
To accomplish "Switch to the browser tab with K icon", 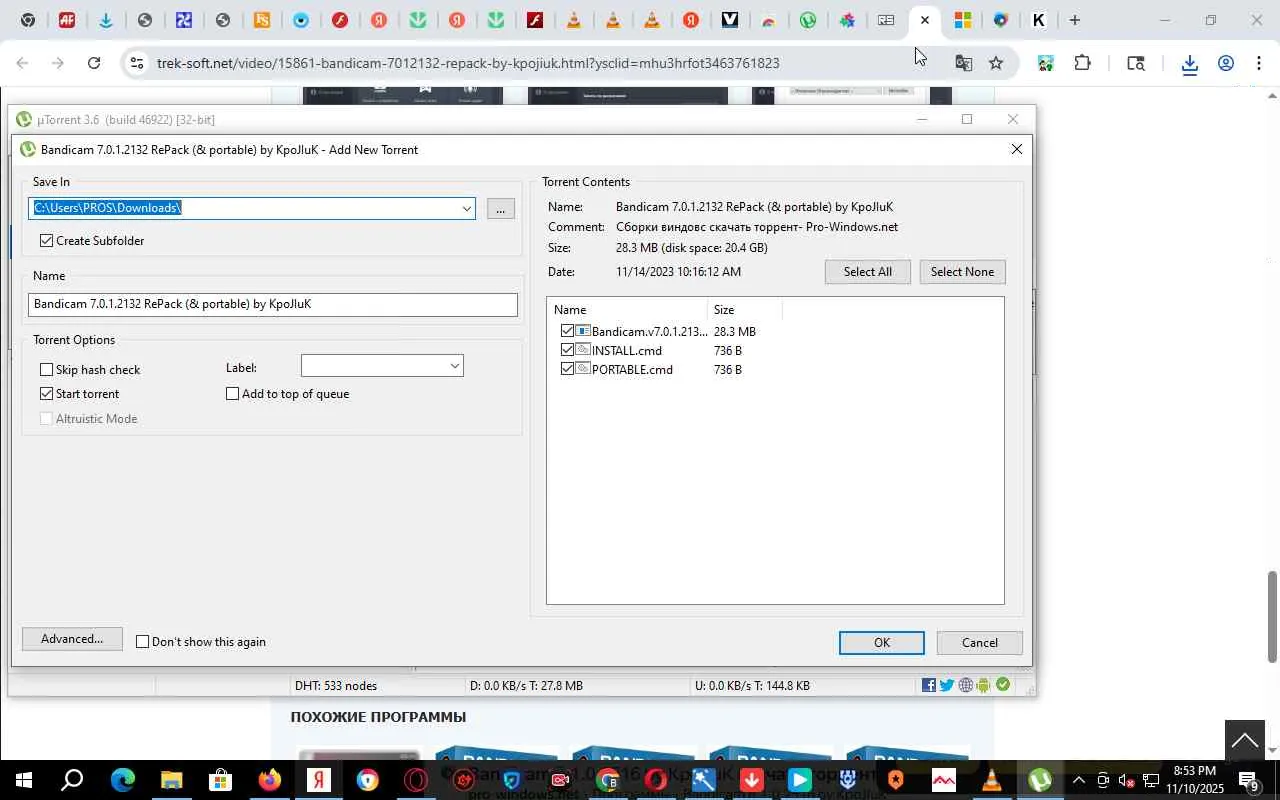I will 1039,20.
